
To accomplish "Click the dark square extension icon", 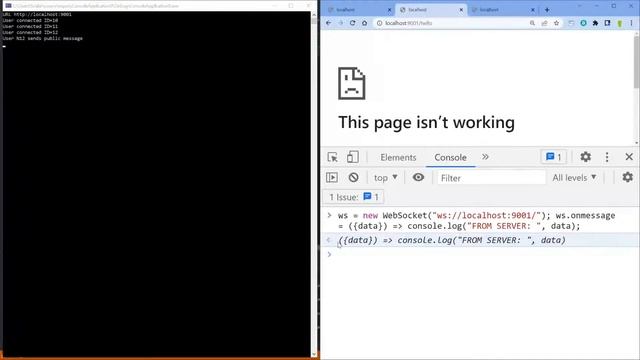I will pyautogui.click(x=607, y=23).
